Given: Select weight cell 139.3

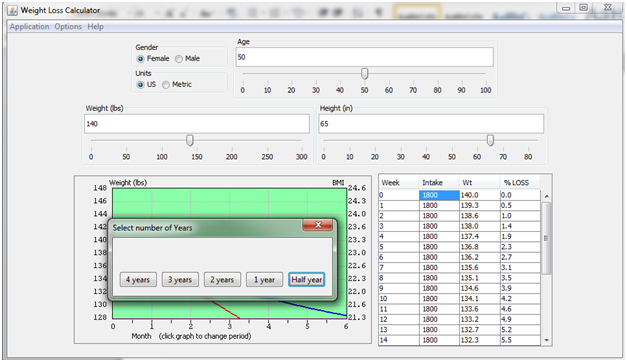Looking at the screenshot, I should tap(479, 206).
